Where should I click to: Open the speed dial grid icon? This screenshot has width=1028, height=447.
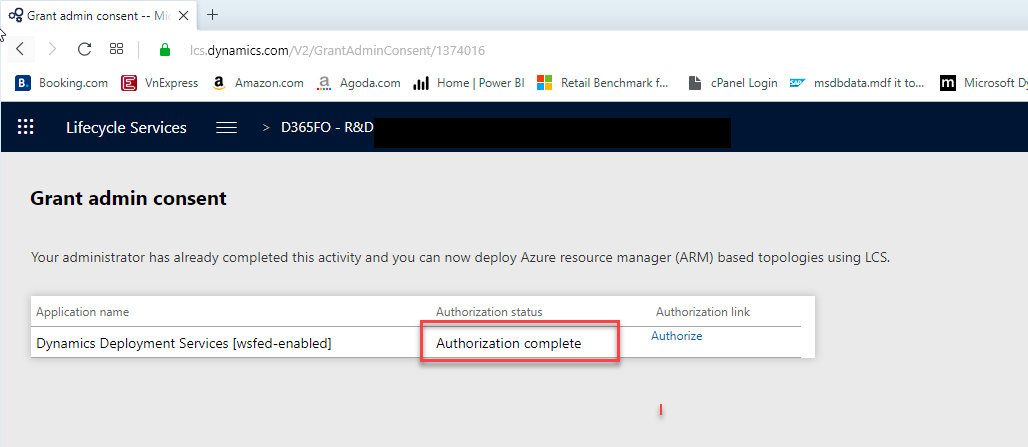coord(117,49)
